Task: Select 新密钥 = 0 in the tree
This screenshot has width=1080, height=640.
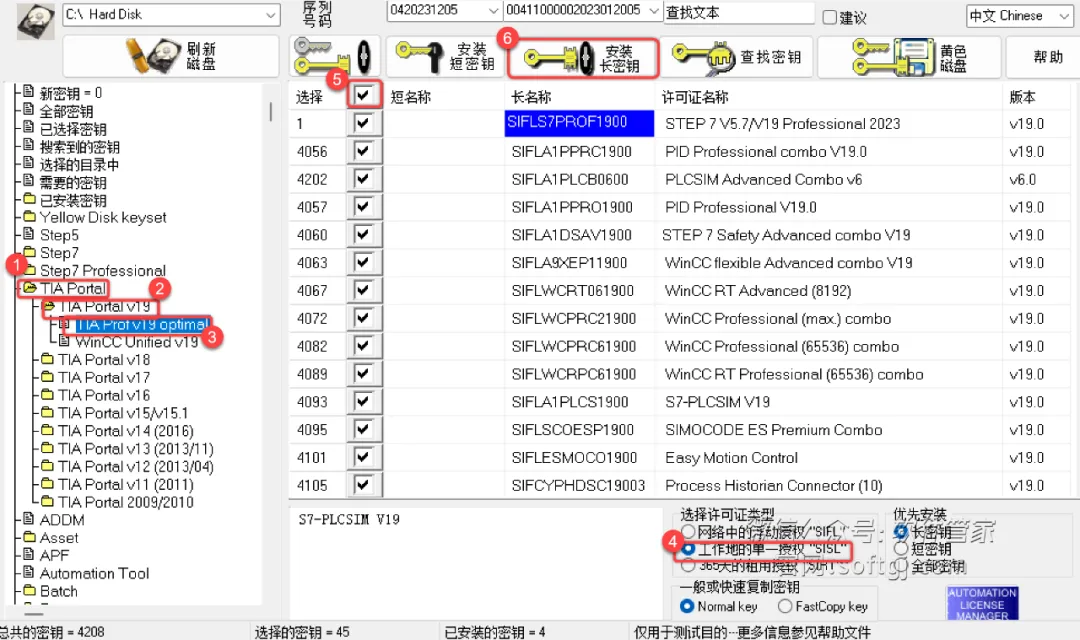Action: tap(70, 93)
